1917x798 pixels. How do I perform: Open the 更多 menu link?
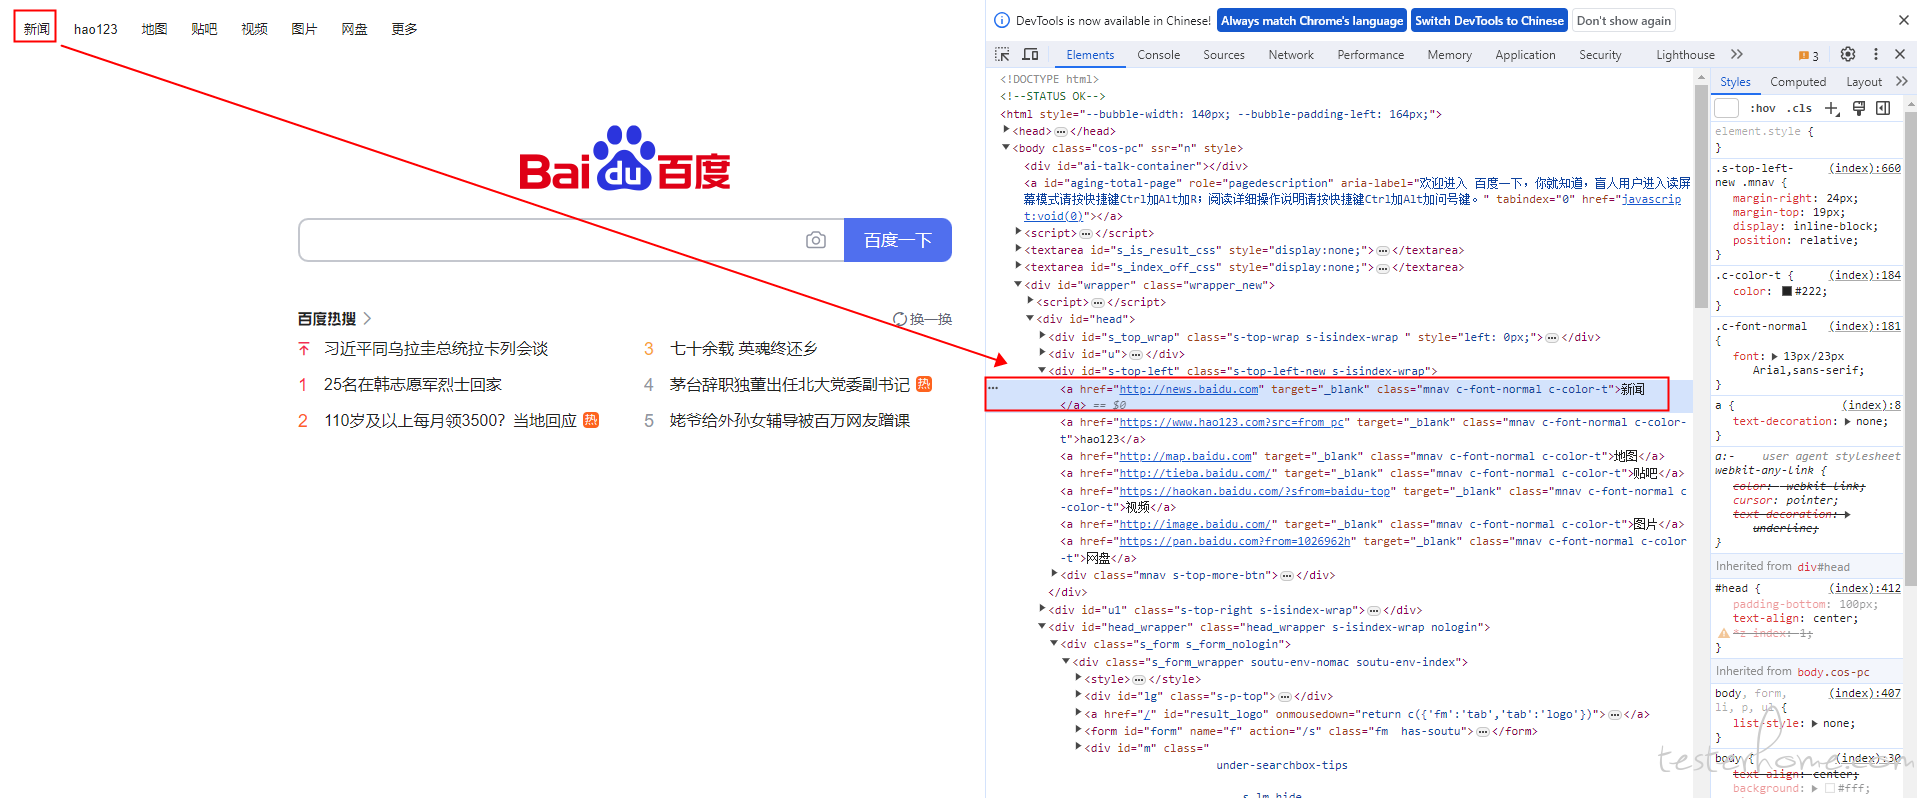[x=404, y=29]
